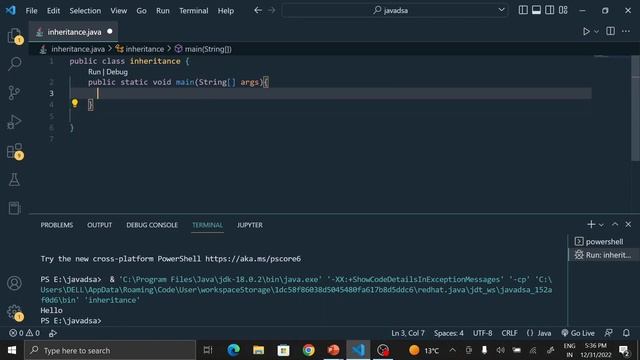Select the inheritance.java editor tab

pyautogui.click(x=73, y=31)
